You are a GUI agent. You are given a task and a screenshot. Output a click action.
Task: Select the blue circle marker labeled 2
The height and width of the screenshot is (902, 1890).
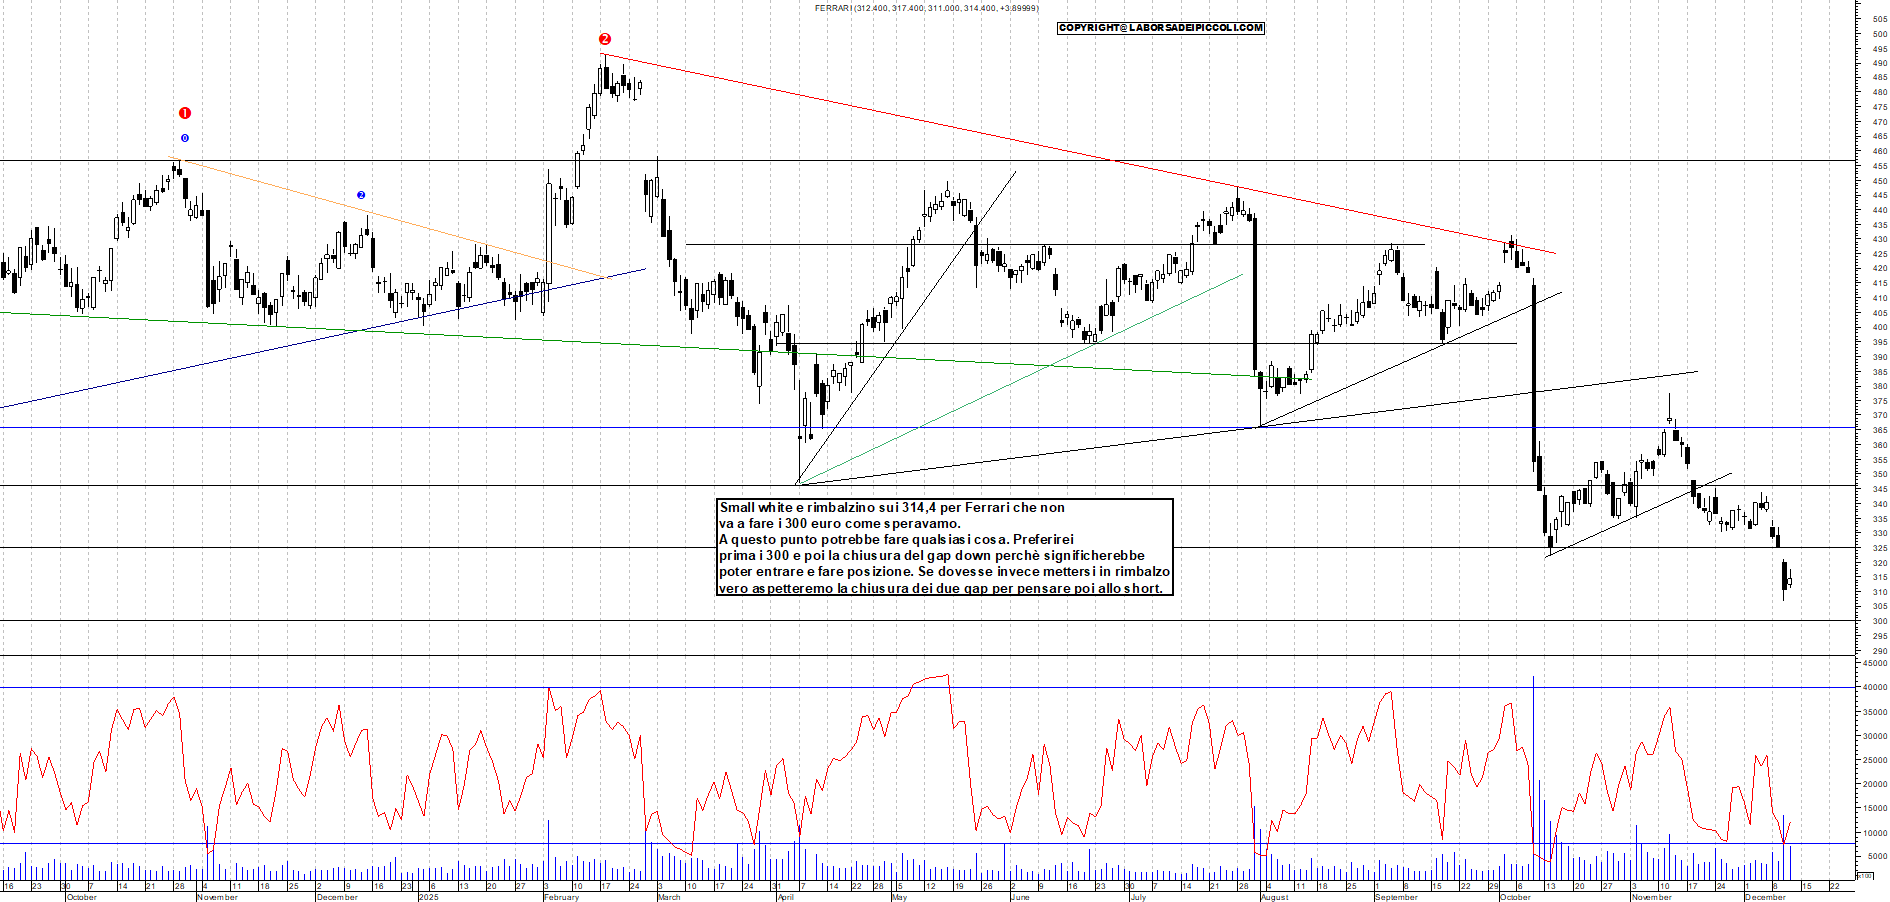[x=361, y=195]
